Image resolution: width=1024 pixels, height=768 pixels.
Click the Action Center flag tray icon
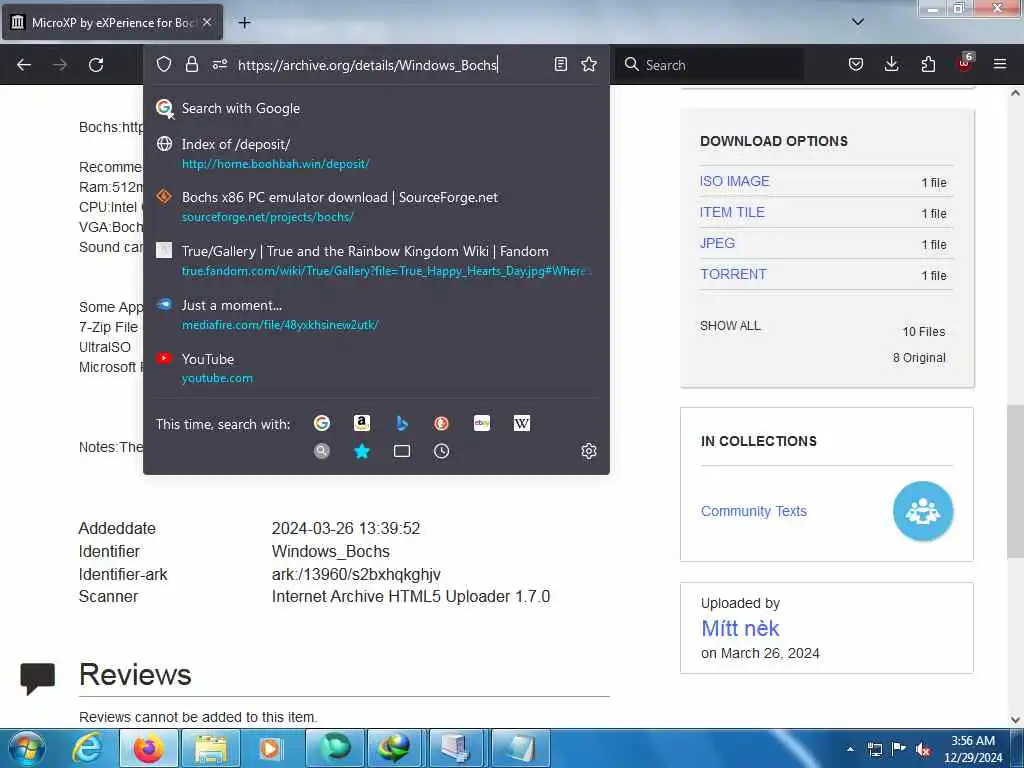tap(899, 749)
